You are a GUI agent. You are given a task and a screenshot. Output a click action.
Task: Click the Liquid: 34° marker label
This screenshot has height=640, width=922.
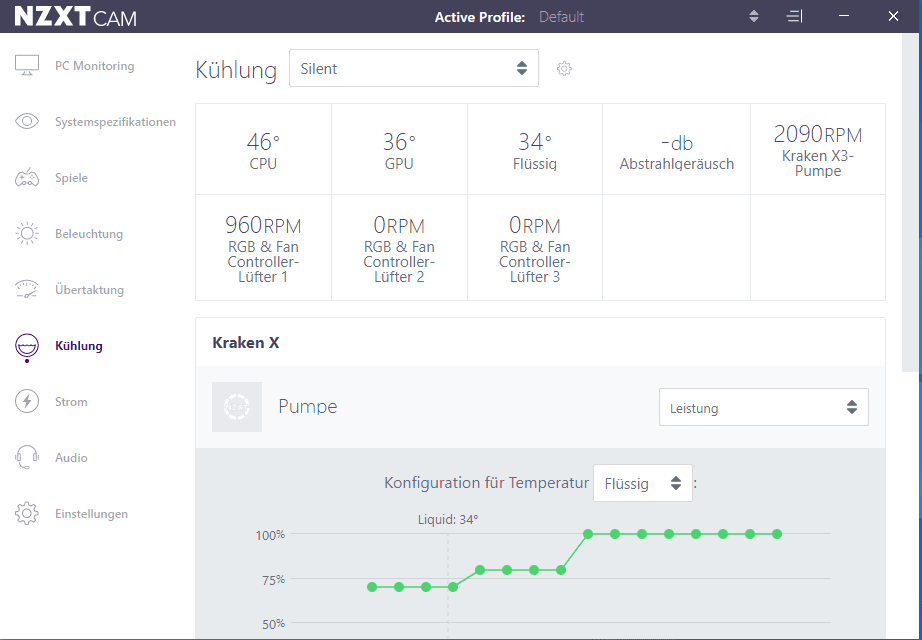(448, 519)
